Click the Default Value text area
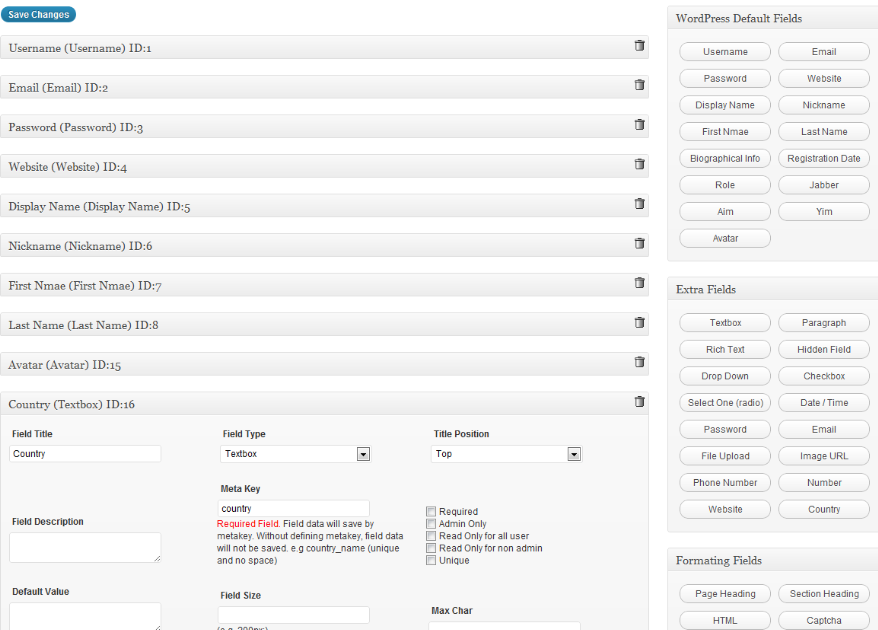This screenshot has width=878, height=630. [x=85, y=616]
